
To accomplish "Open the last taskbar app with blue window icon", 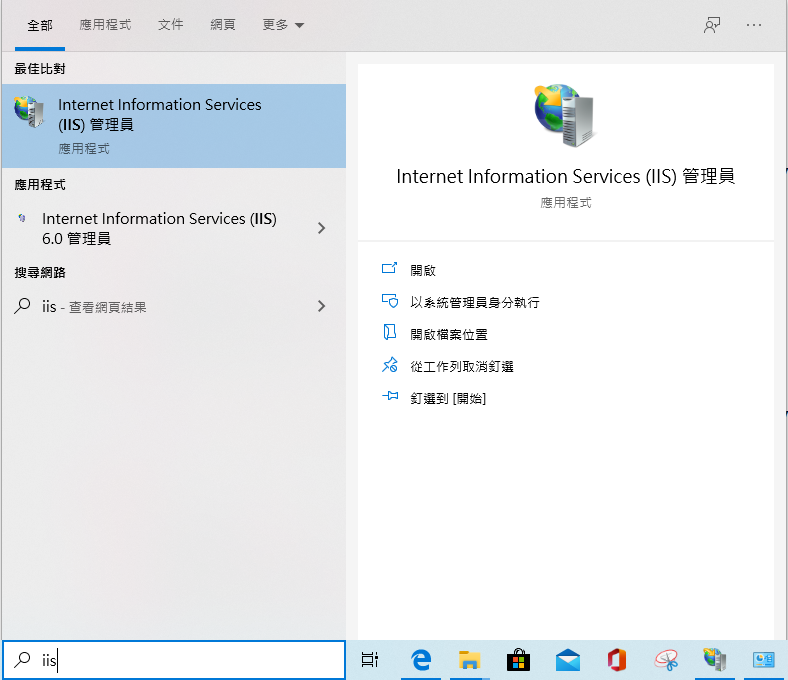I will coord(763,659).
